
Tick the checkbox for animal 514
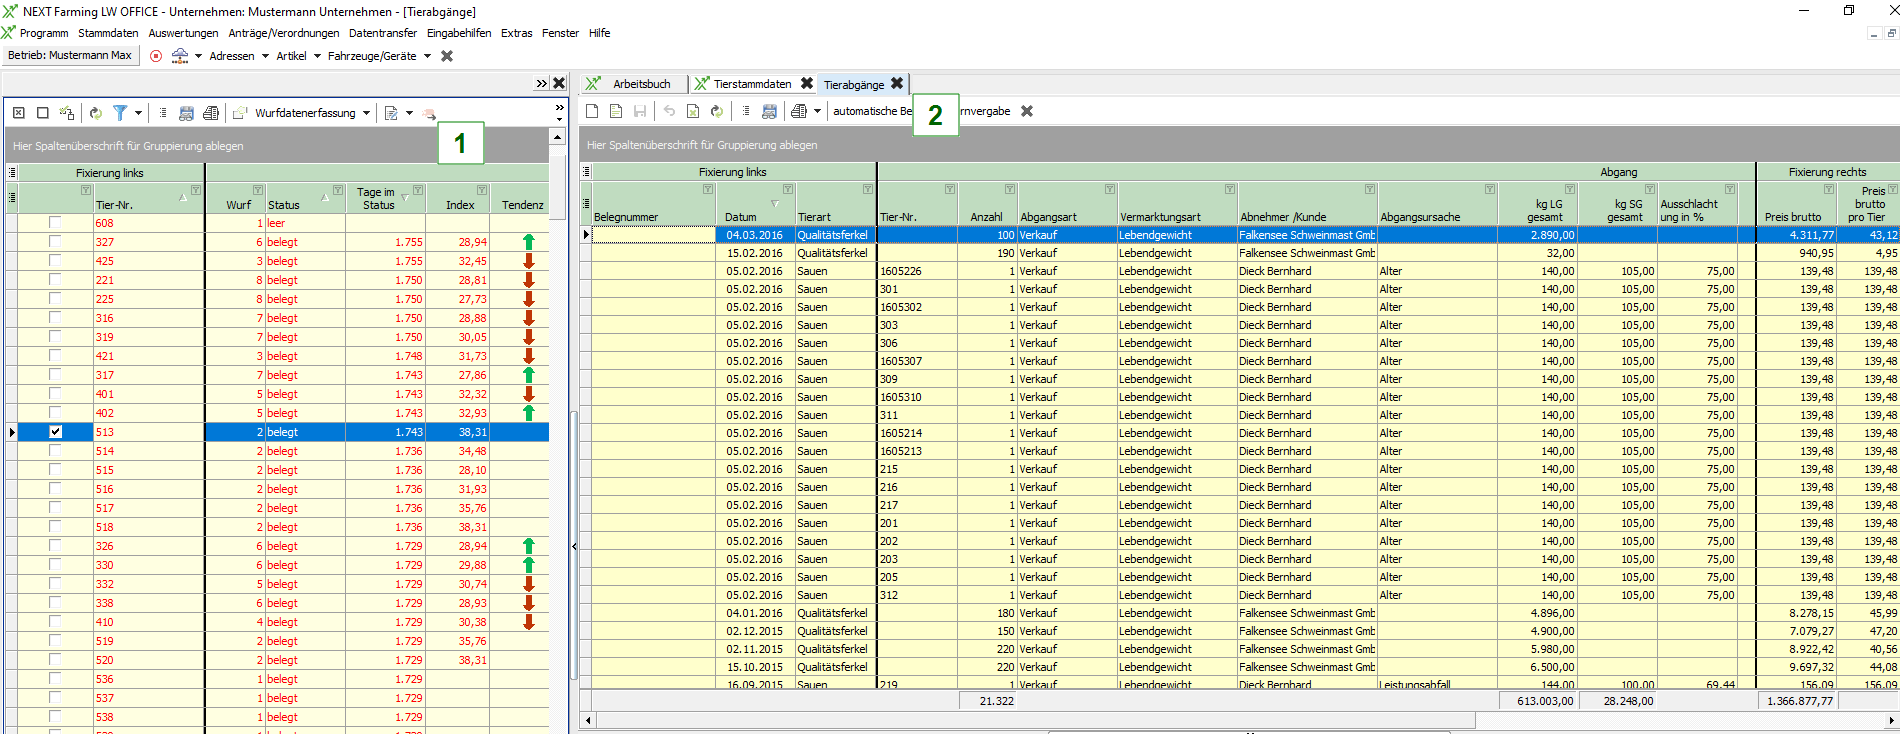55,451
